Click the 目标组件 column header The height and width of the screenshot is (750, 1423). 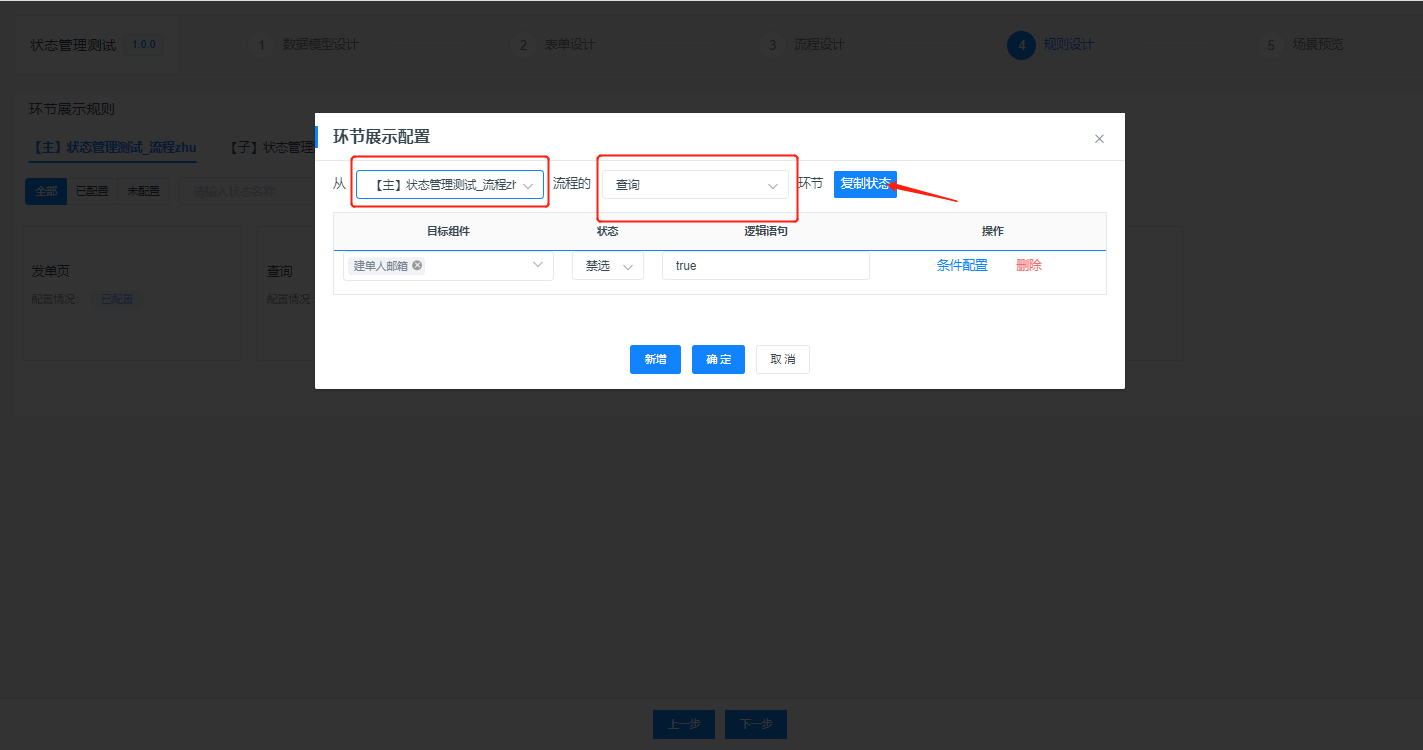coord(448,231)
